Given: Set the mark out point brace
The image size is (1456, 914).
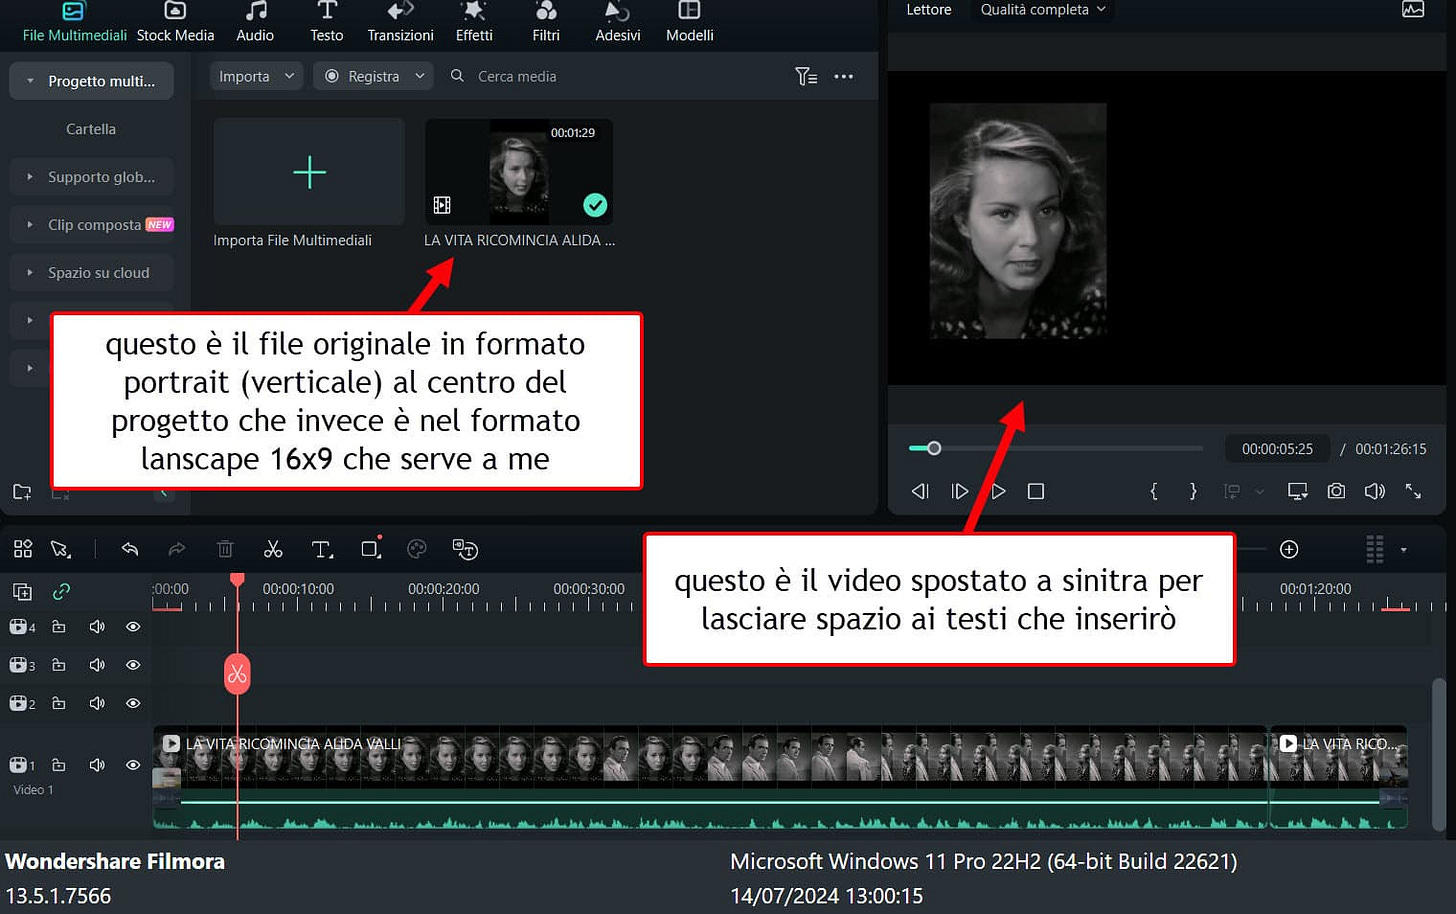Looking at the screenshot, I should [1193, 491].
